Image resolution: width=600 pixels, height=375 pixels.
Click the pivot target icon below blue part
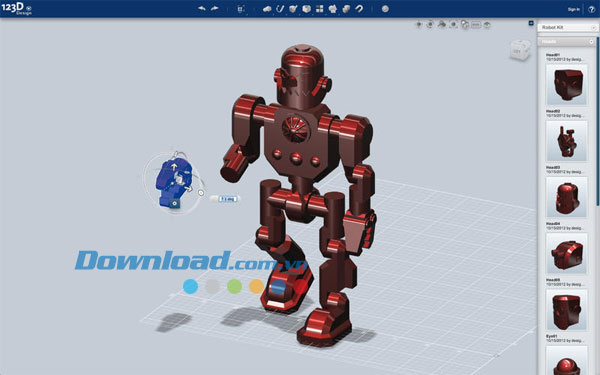pyautogui.click(x=174, y=203)
